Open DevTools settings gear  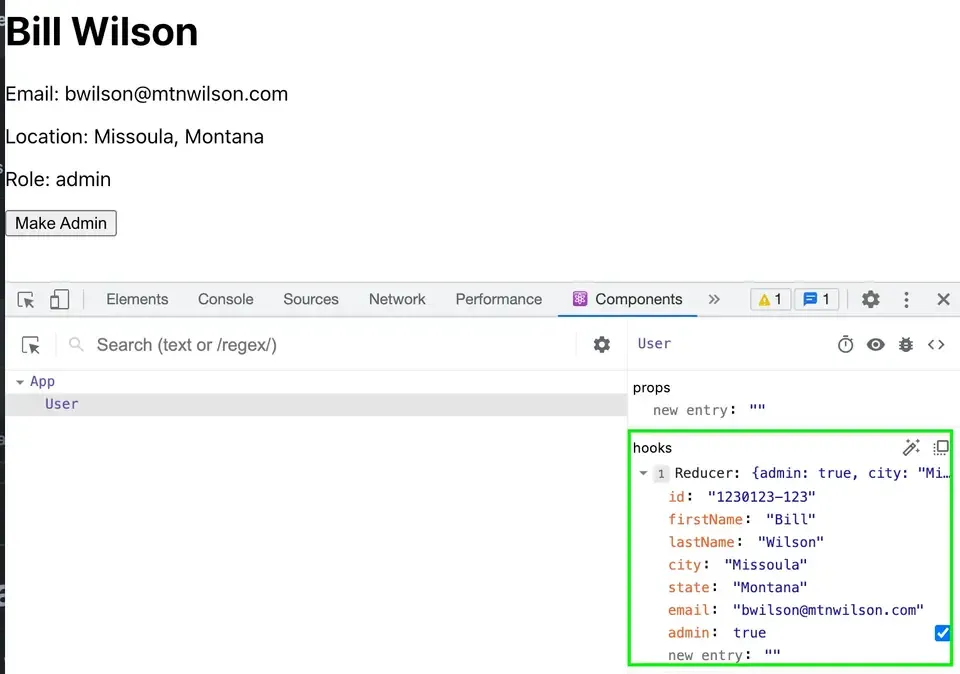(871, 300)
